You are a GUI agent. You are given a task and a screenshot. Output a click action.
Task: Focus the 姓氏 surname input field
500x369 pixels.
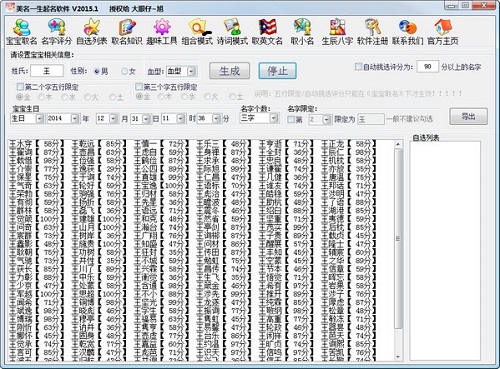pyautogui.click(x=47, y=71)
